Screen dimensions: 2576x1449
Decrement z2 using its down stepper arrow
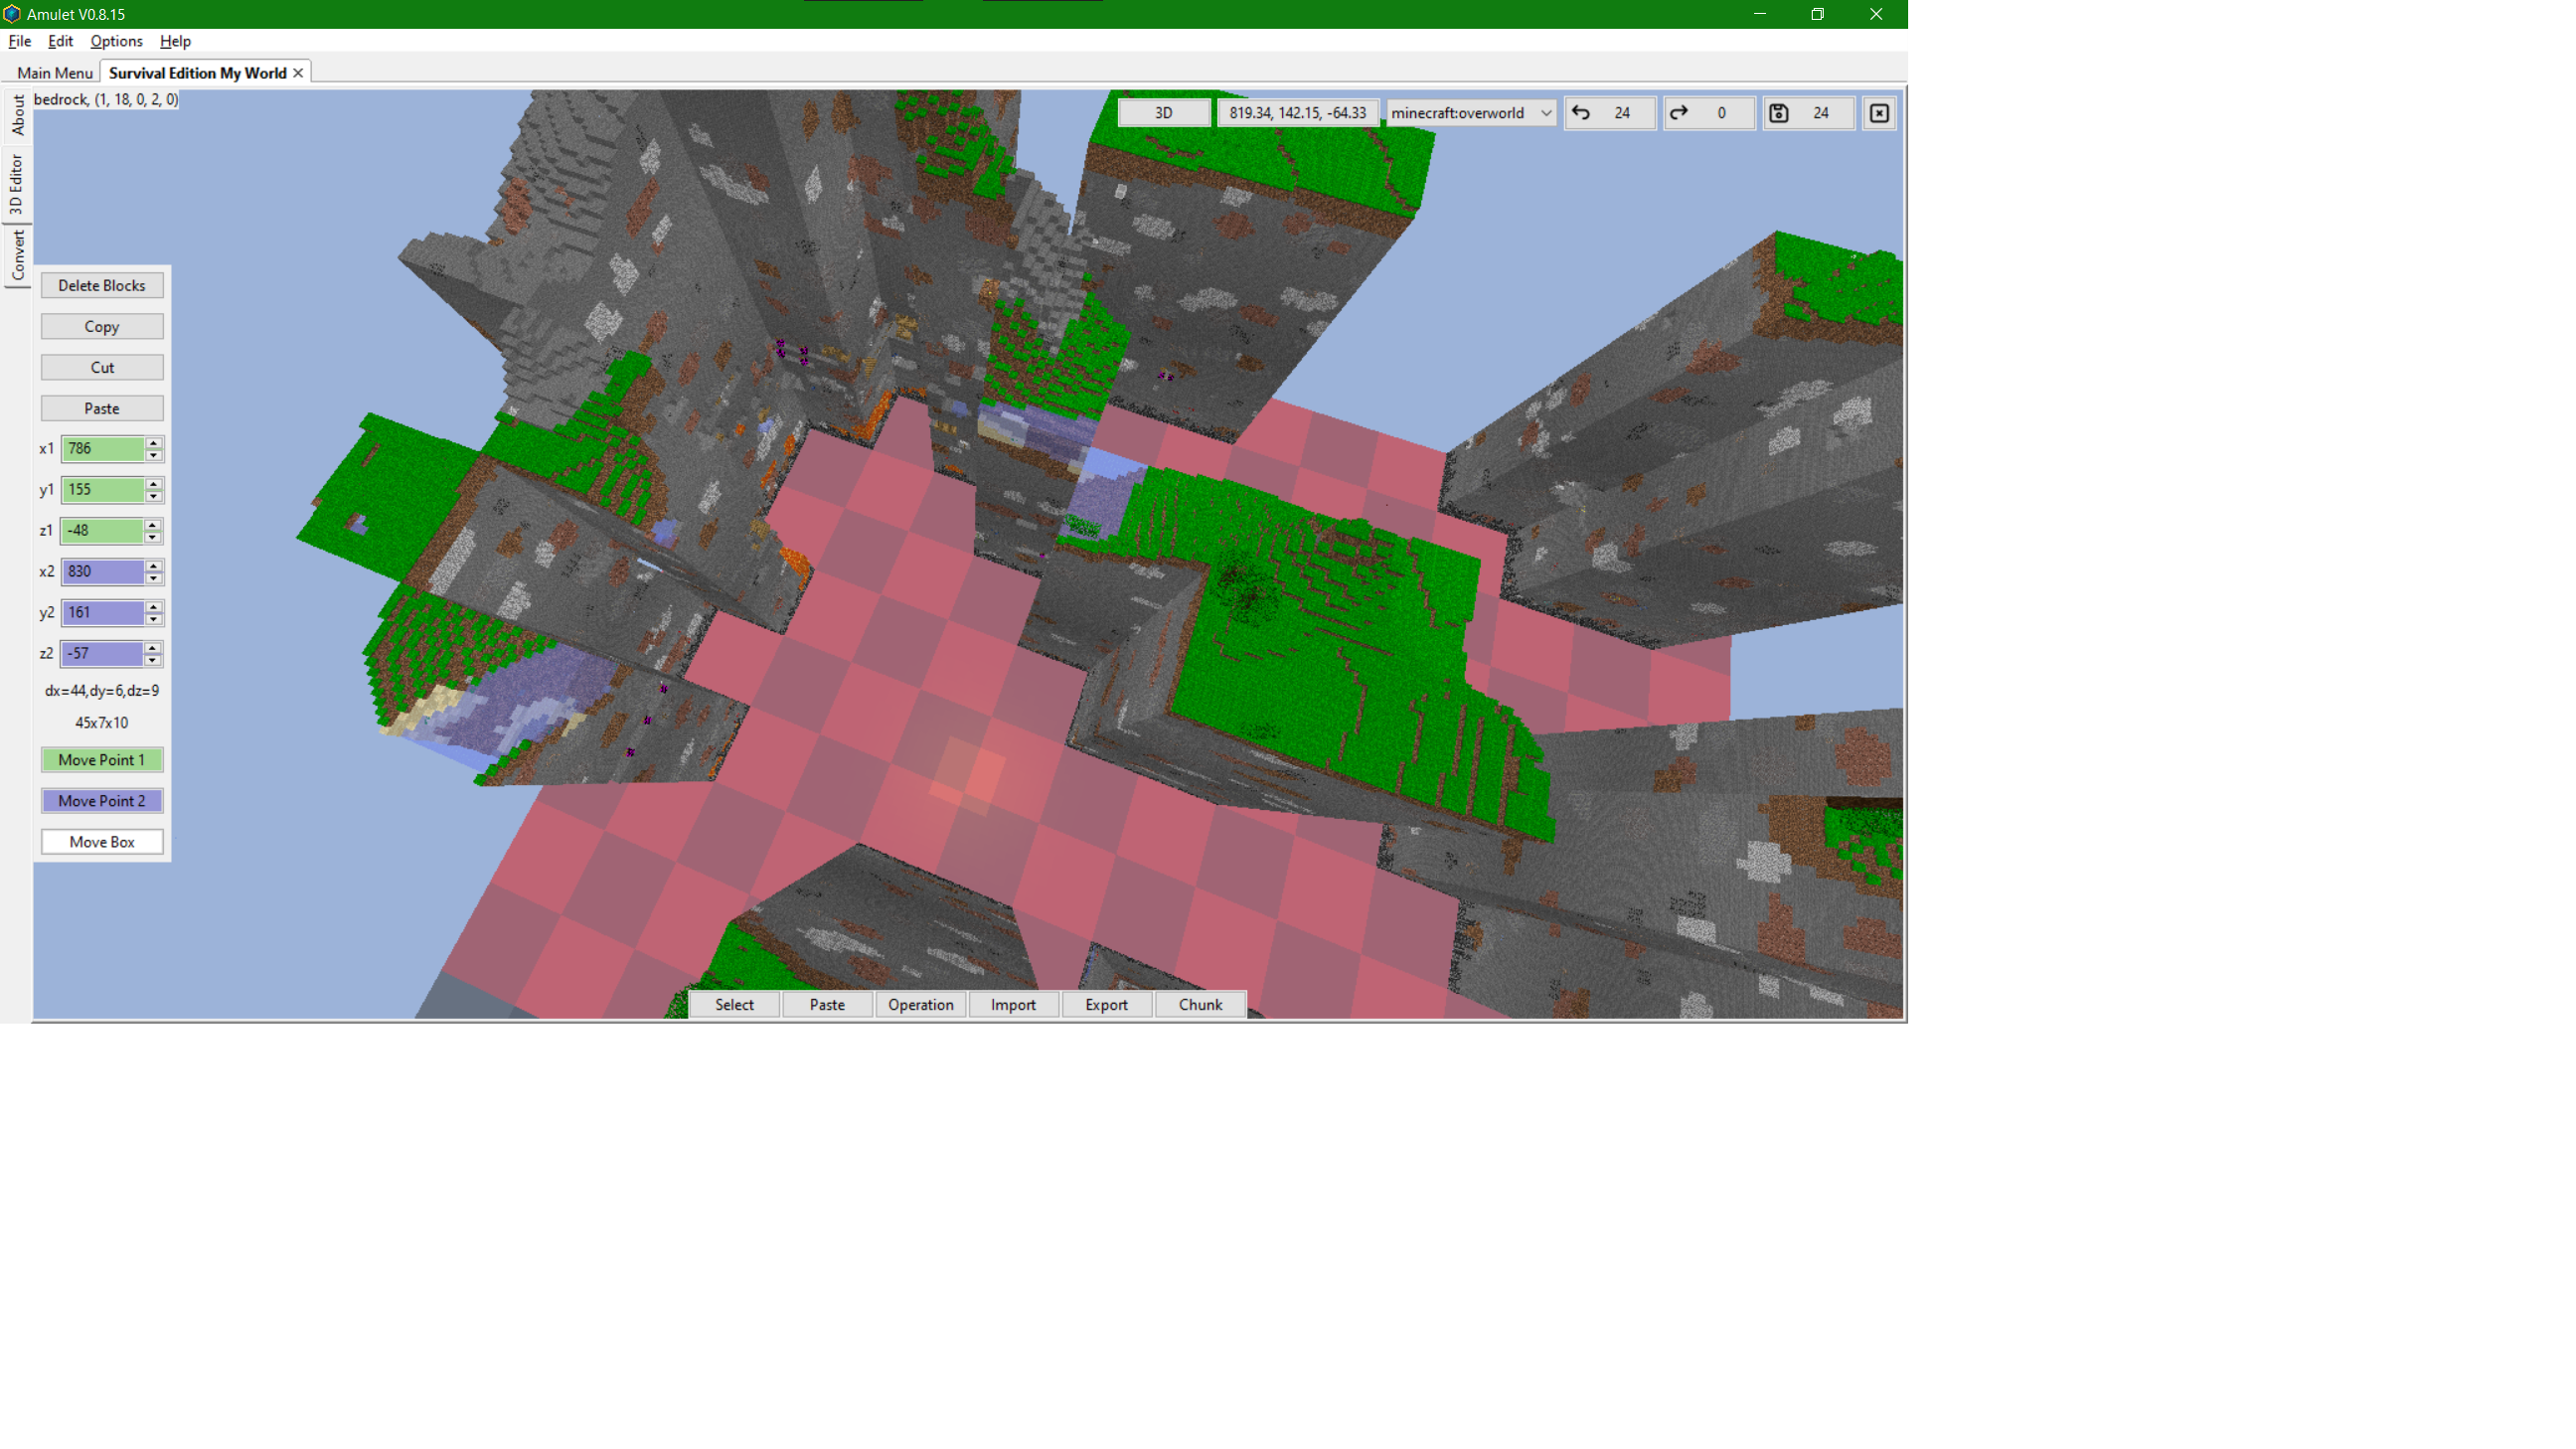(x=152, y=659)
